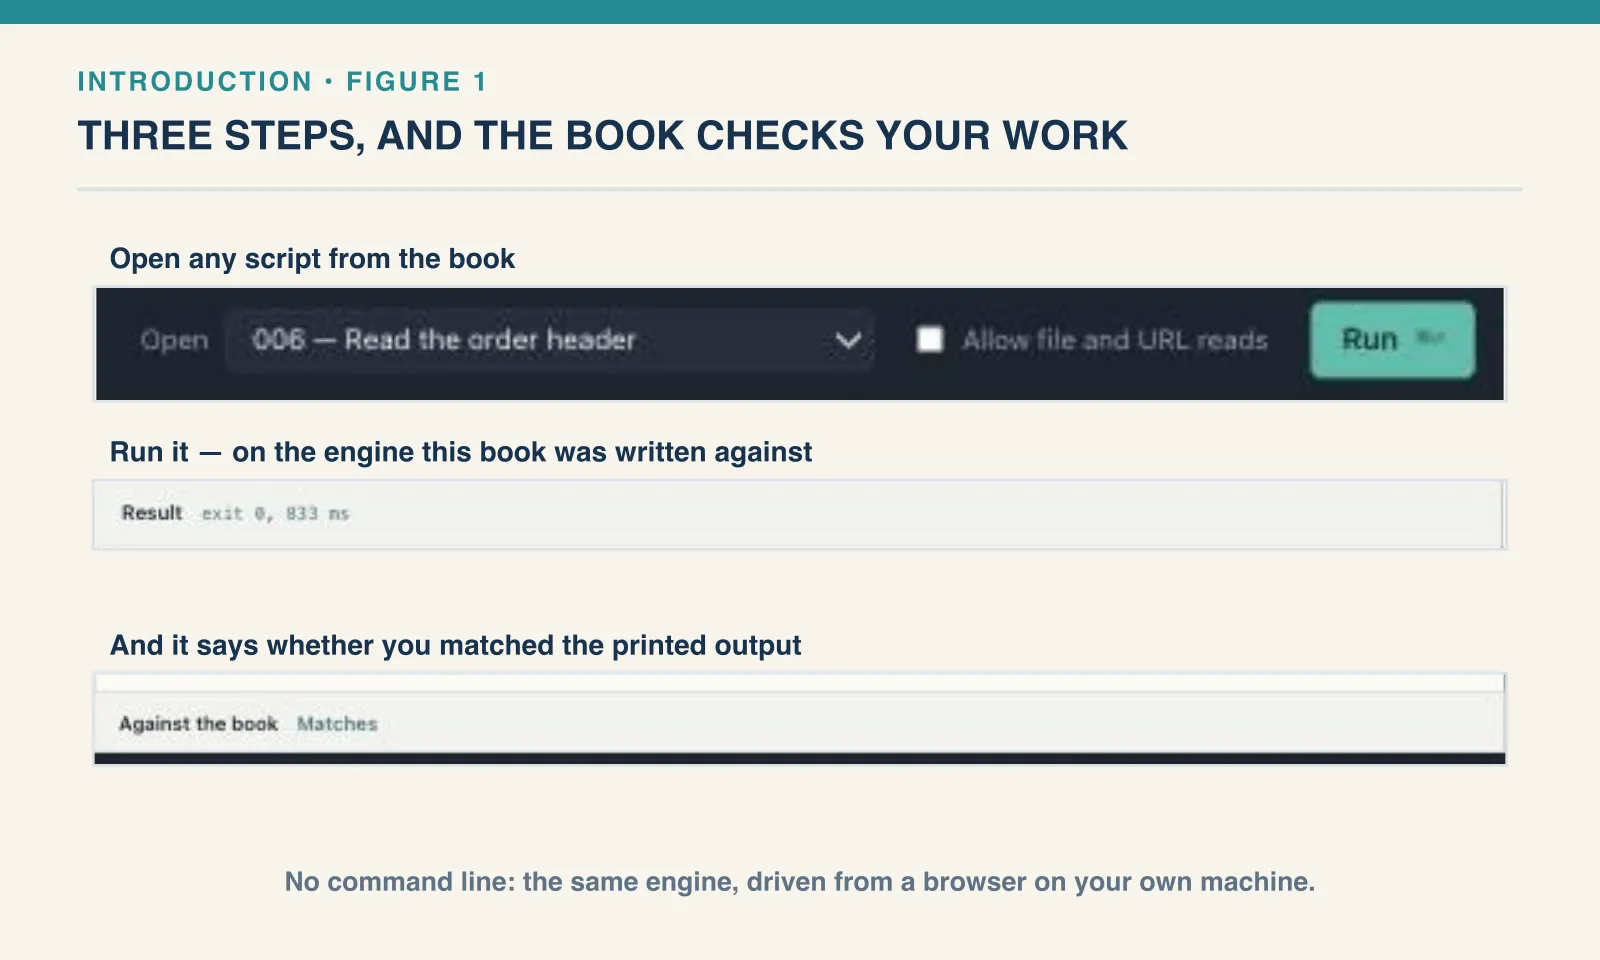Open the script selector showing '006 — Read the order header'
Viewport: 1600px width, 960px height.
pos(549,341)
